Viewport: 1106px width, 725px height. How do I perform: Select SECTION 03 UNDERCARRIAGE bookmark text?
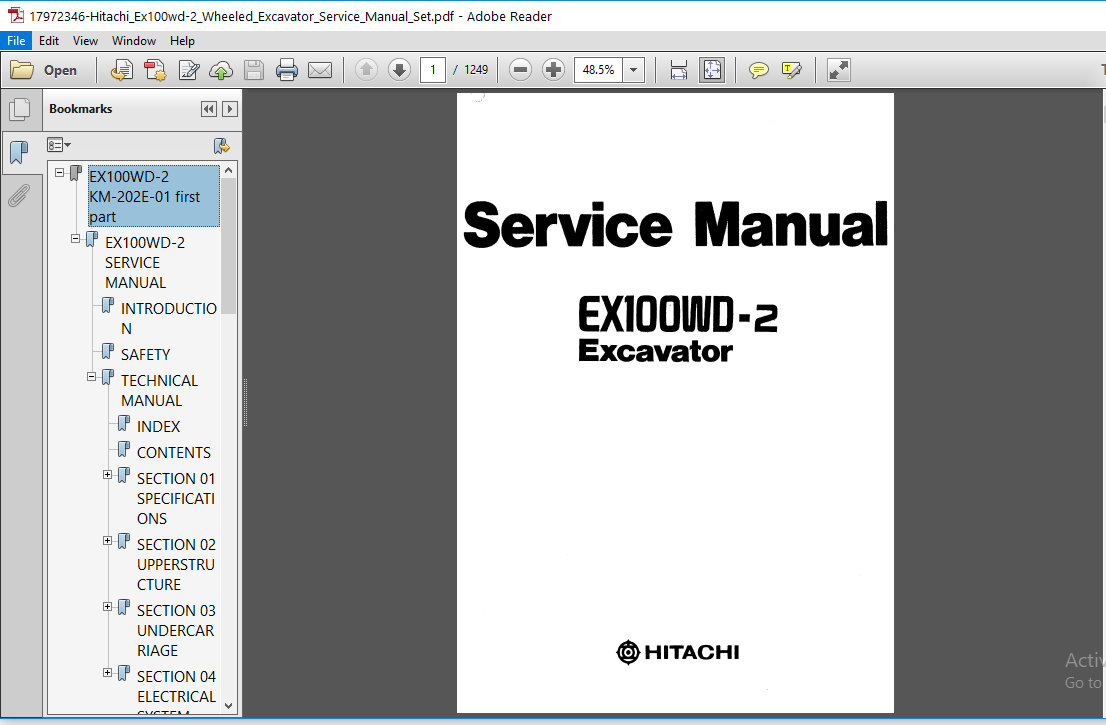(x=176, y=630)
